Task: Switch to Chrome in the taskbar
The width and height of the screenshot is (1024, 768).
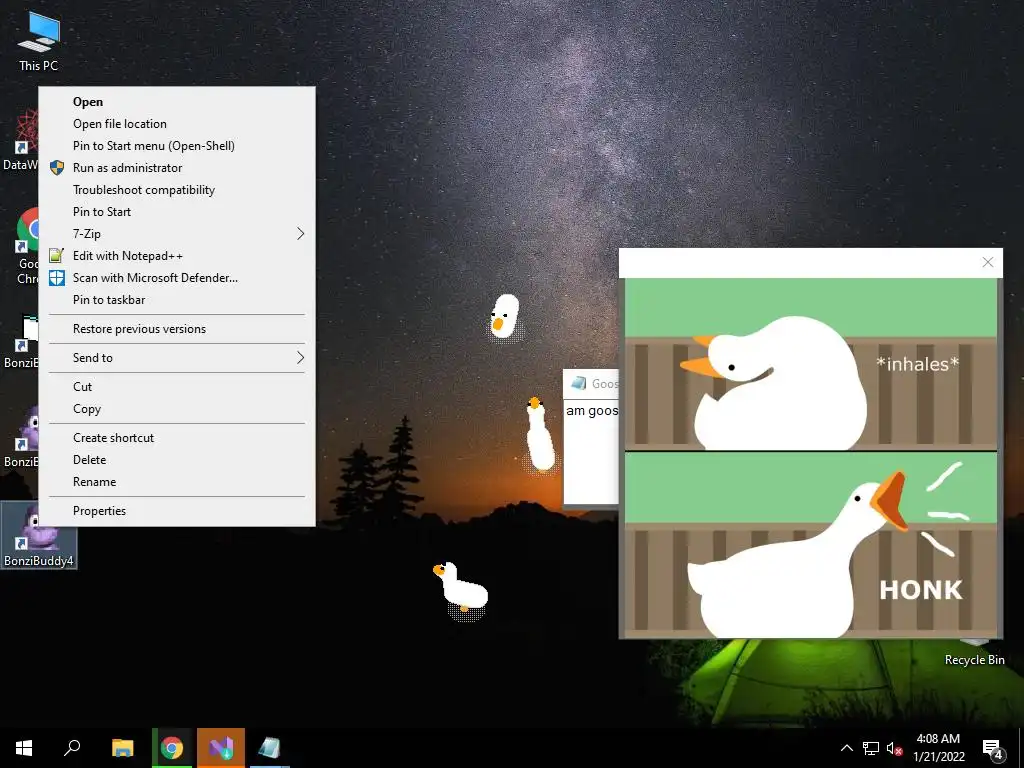Action: (x=172, y=748)
